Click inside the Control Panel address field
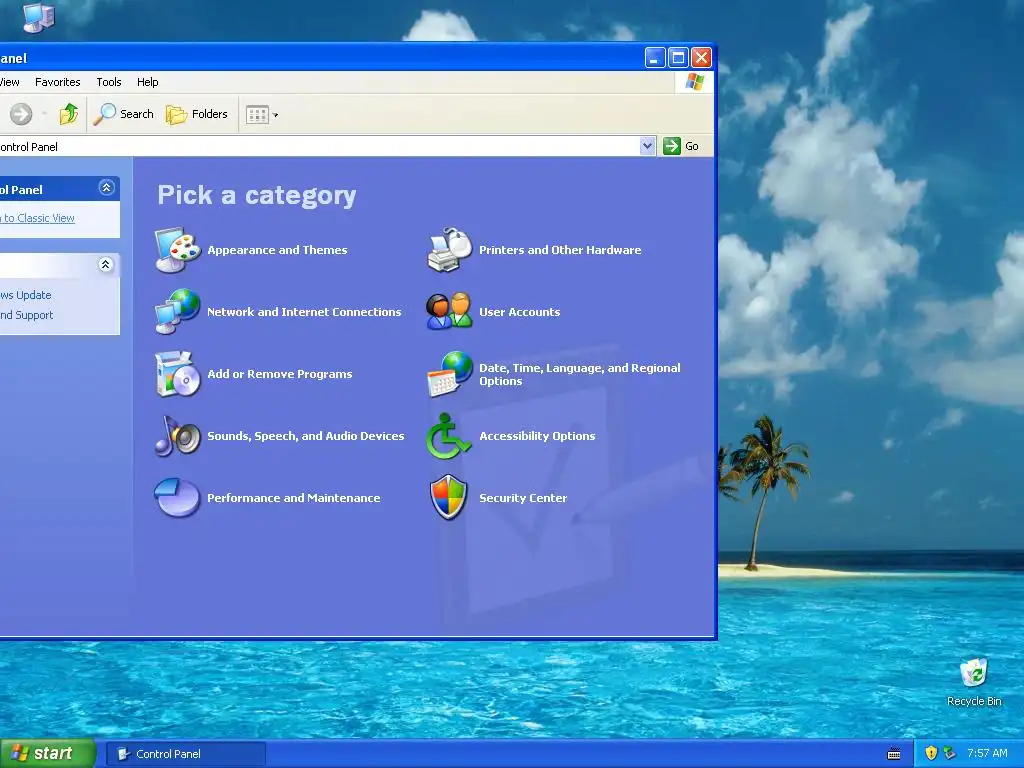1024x768 pixels. point(319,147)
